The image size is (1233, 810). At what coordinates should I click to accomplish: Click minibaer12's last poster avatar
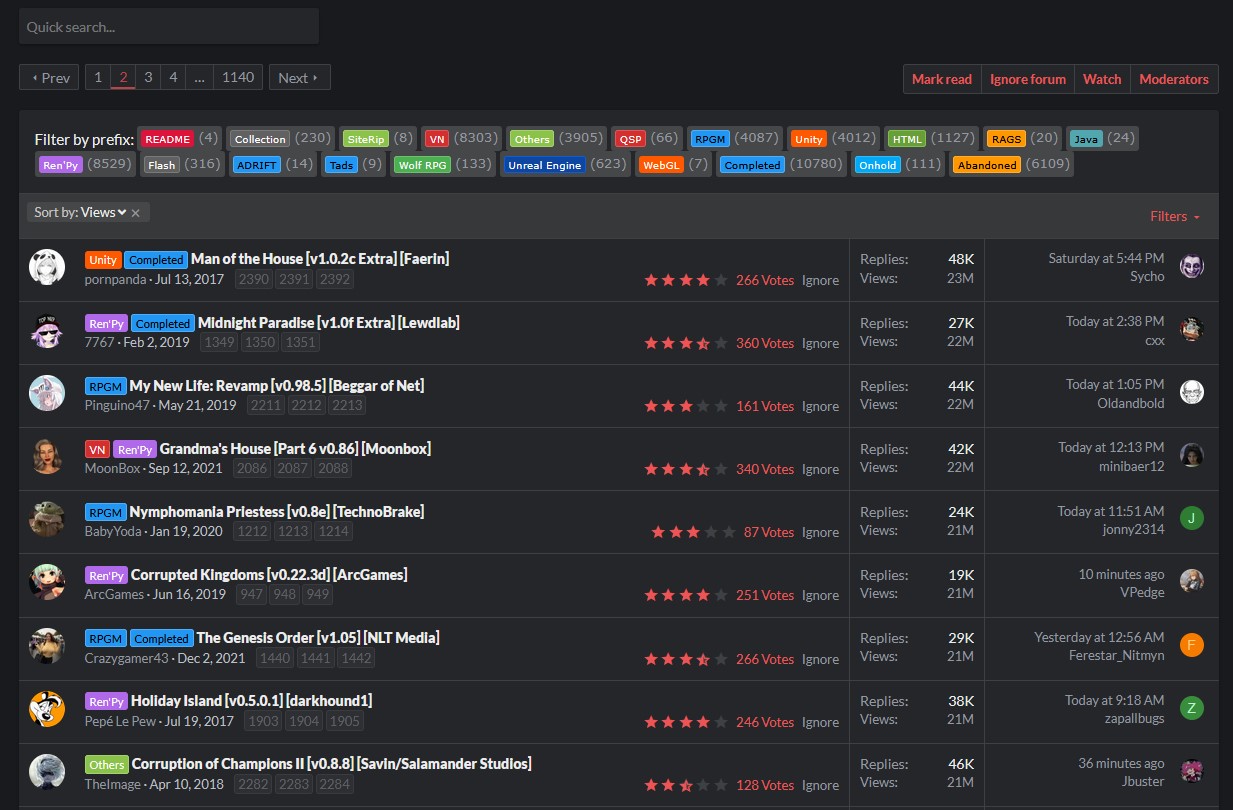[x=1191, y=455]
